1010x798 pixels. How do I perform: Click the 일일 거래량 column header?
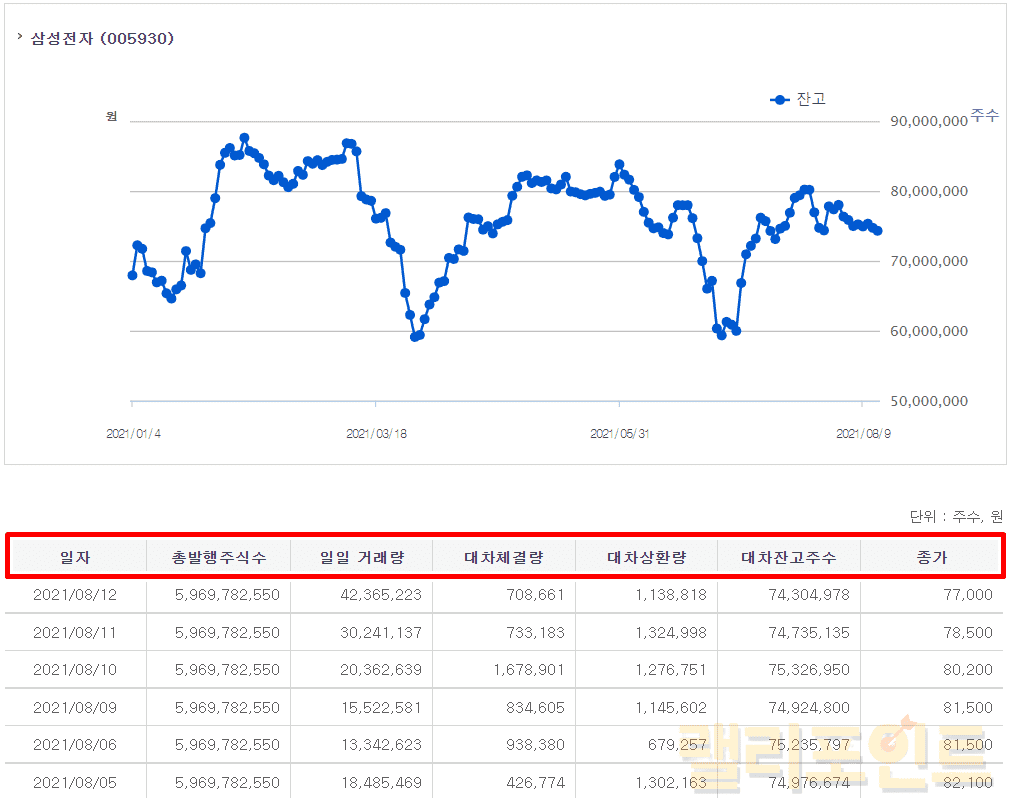point(361,557)
